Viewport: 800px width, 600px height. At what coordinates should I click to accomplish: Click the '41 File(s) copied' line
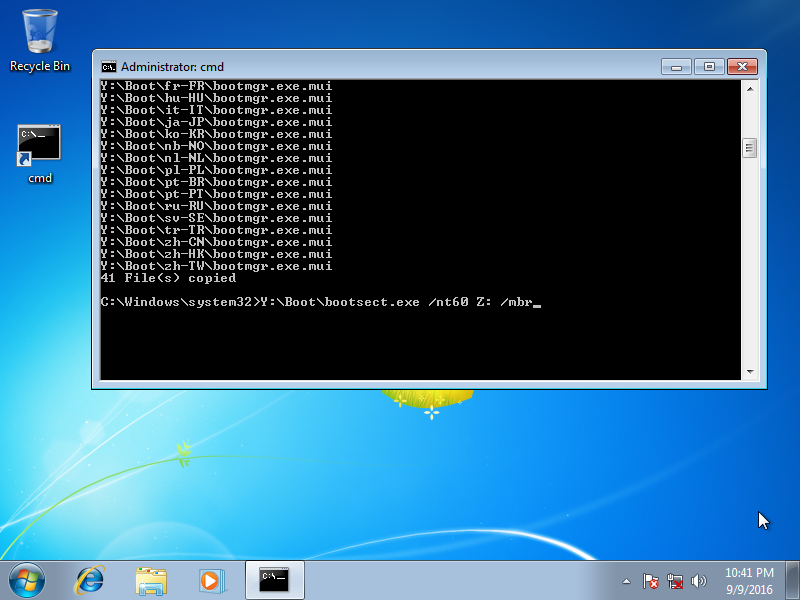pos(168,278)
